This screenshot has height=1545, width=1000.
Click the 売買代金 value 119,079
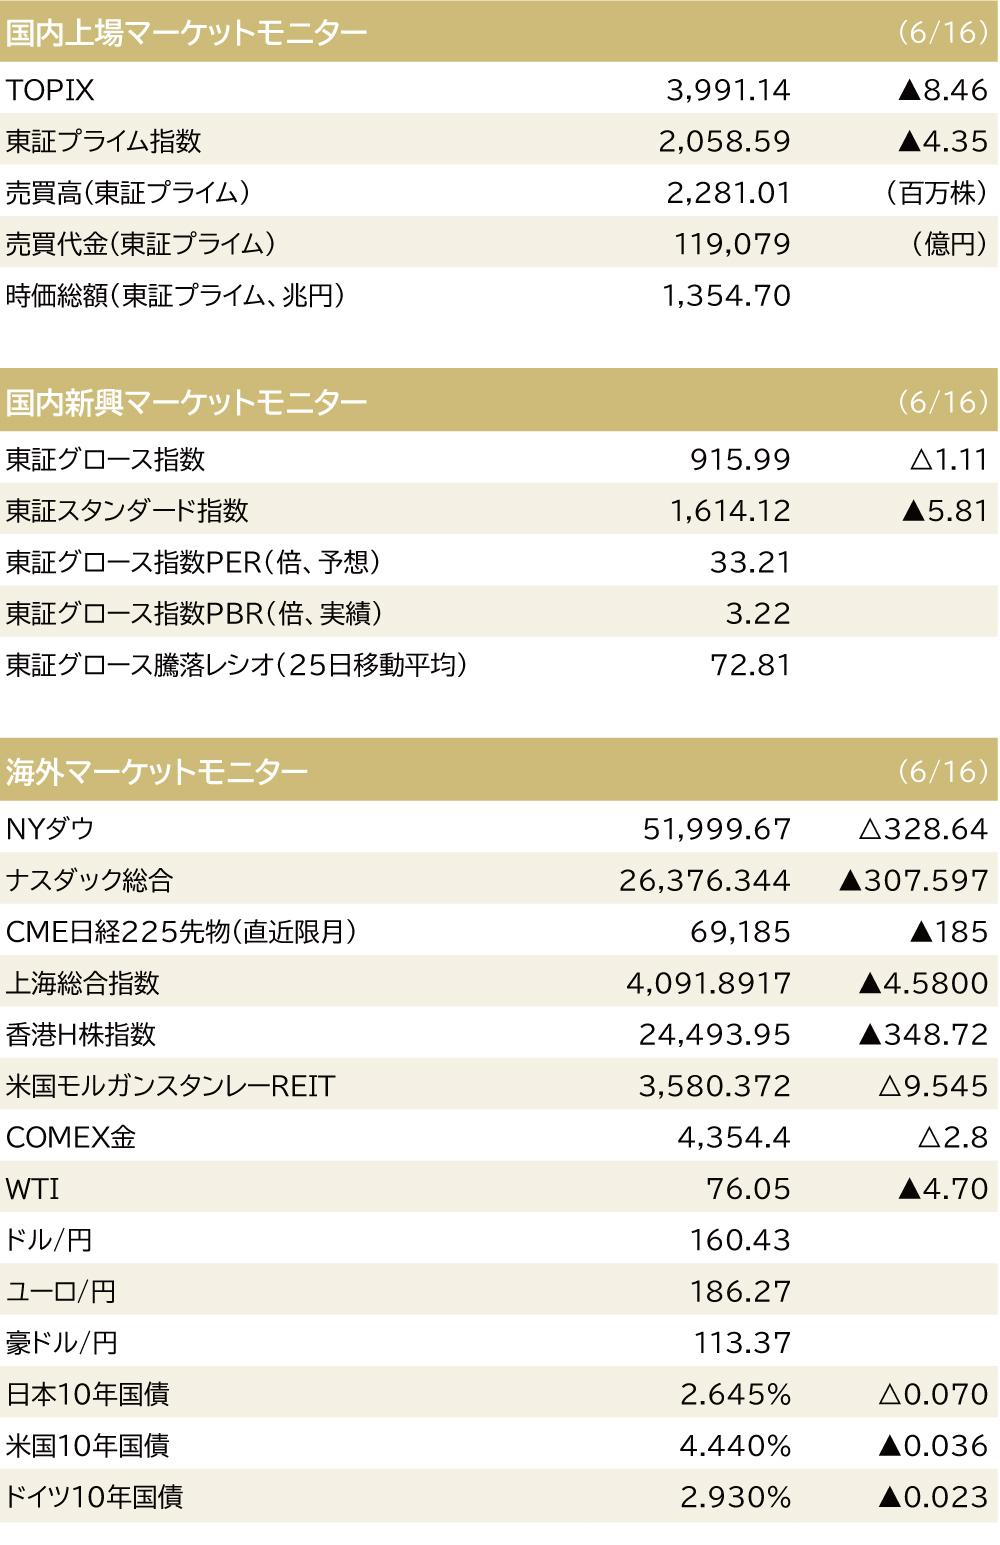[732, 244]
